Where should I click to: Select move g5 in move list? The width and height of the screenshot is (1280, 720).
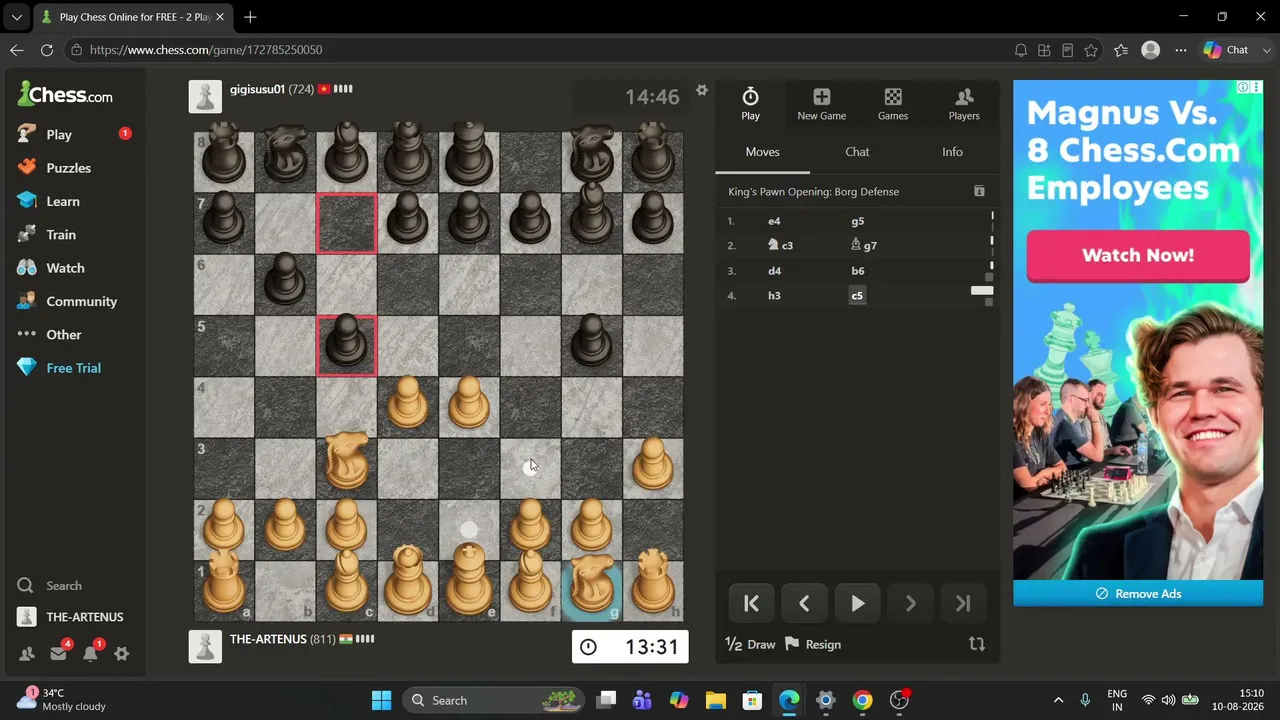tap(858, 221)
